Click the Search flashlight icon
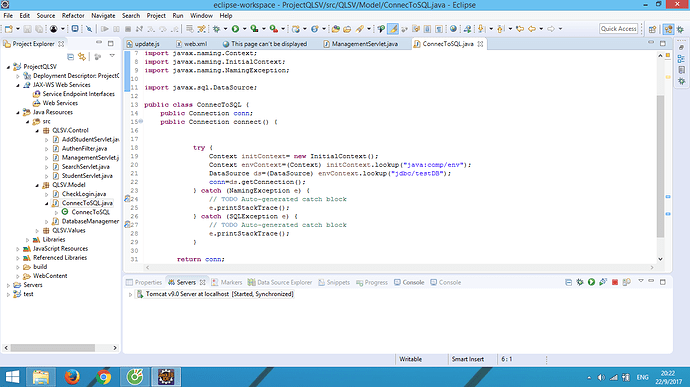 (x=360, y=29)
